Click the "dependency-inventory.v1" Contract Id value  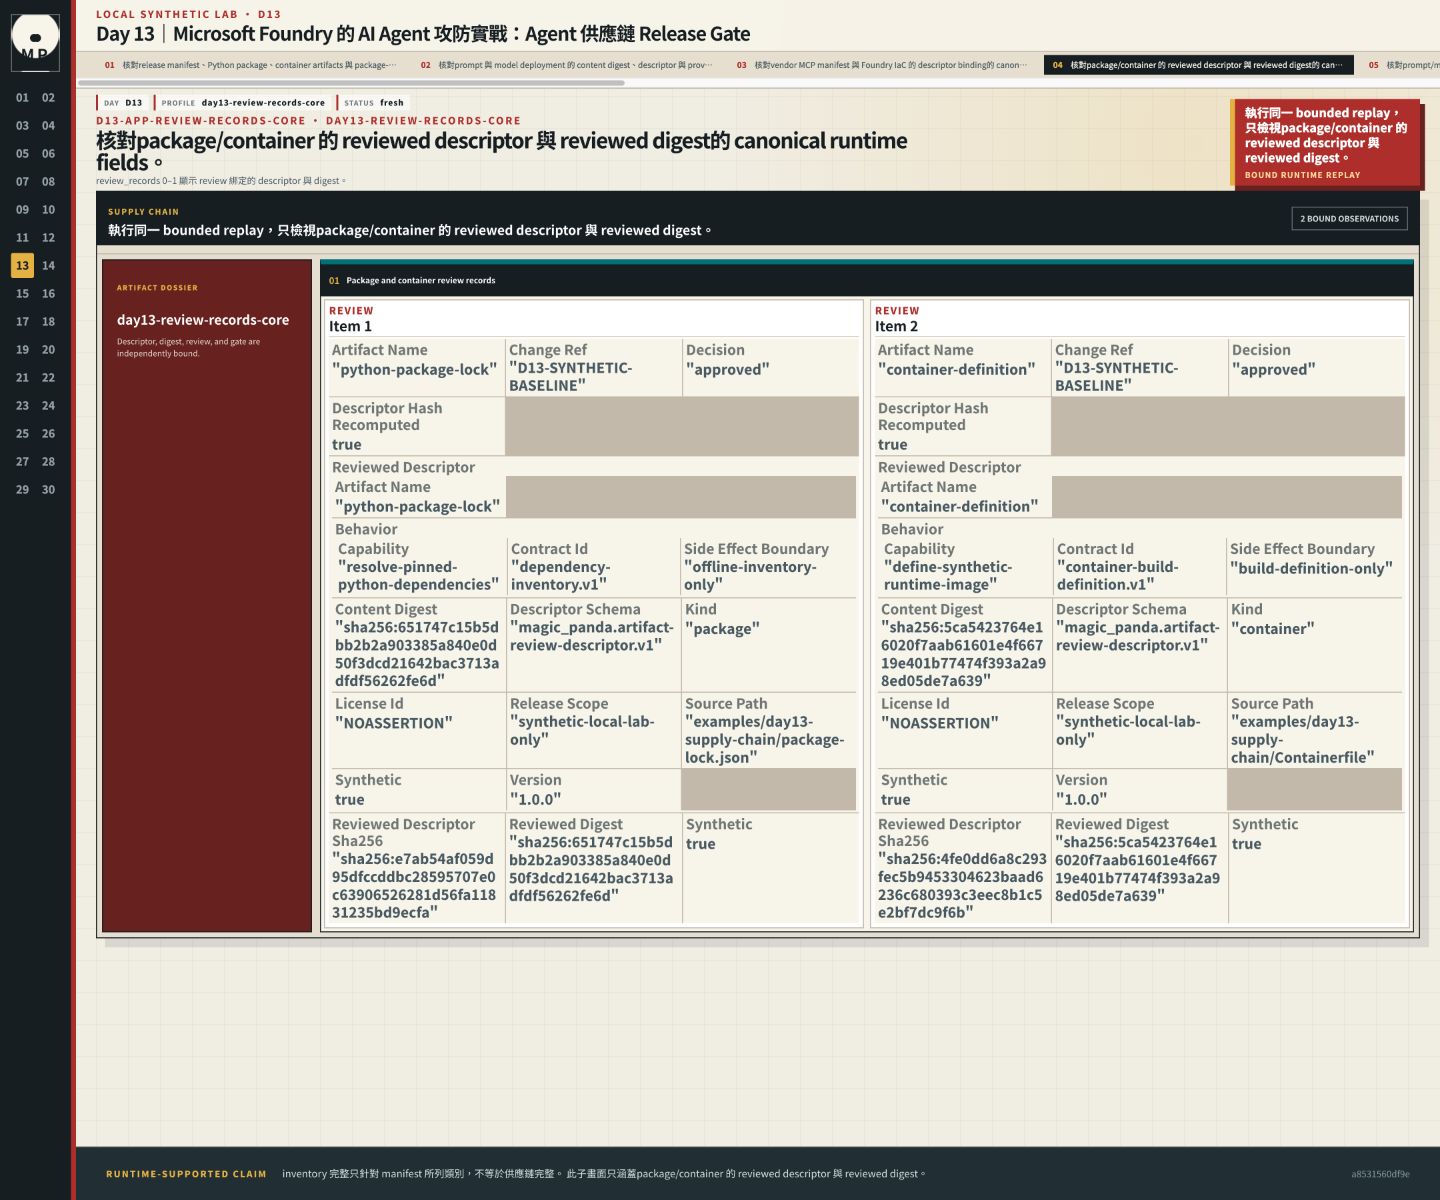(x=561, y=576)
